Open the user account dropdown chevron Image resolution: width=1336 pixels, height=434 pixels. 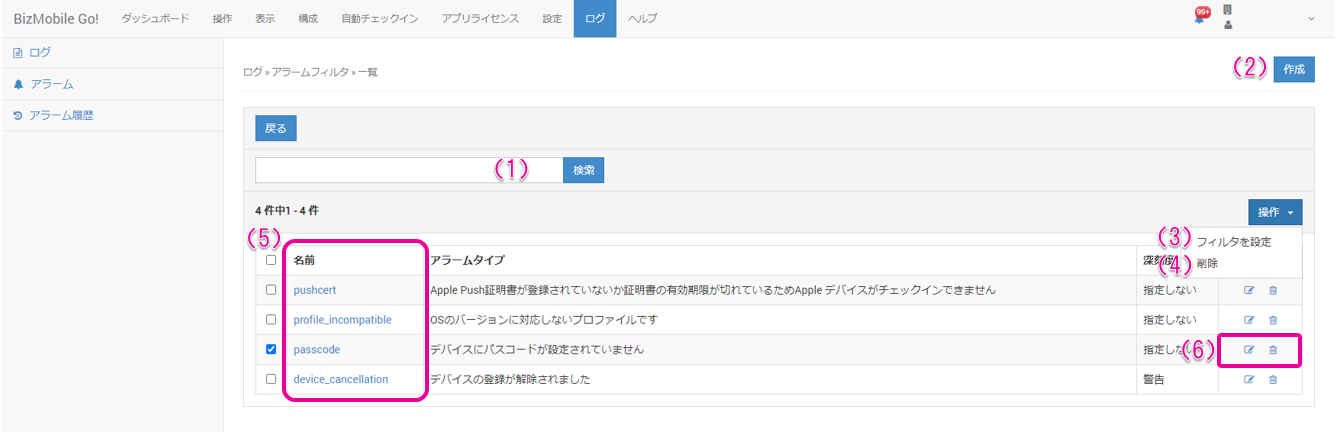point(1311,19)
